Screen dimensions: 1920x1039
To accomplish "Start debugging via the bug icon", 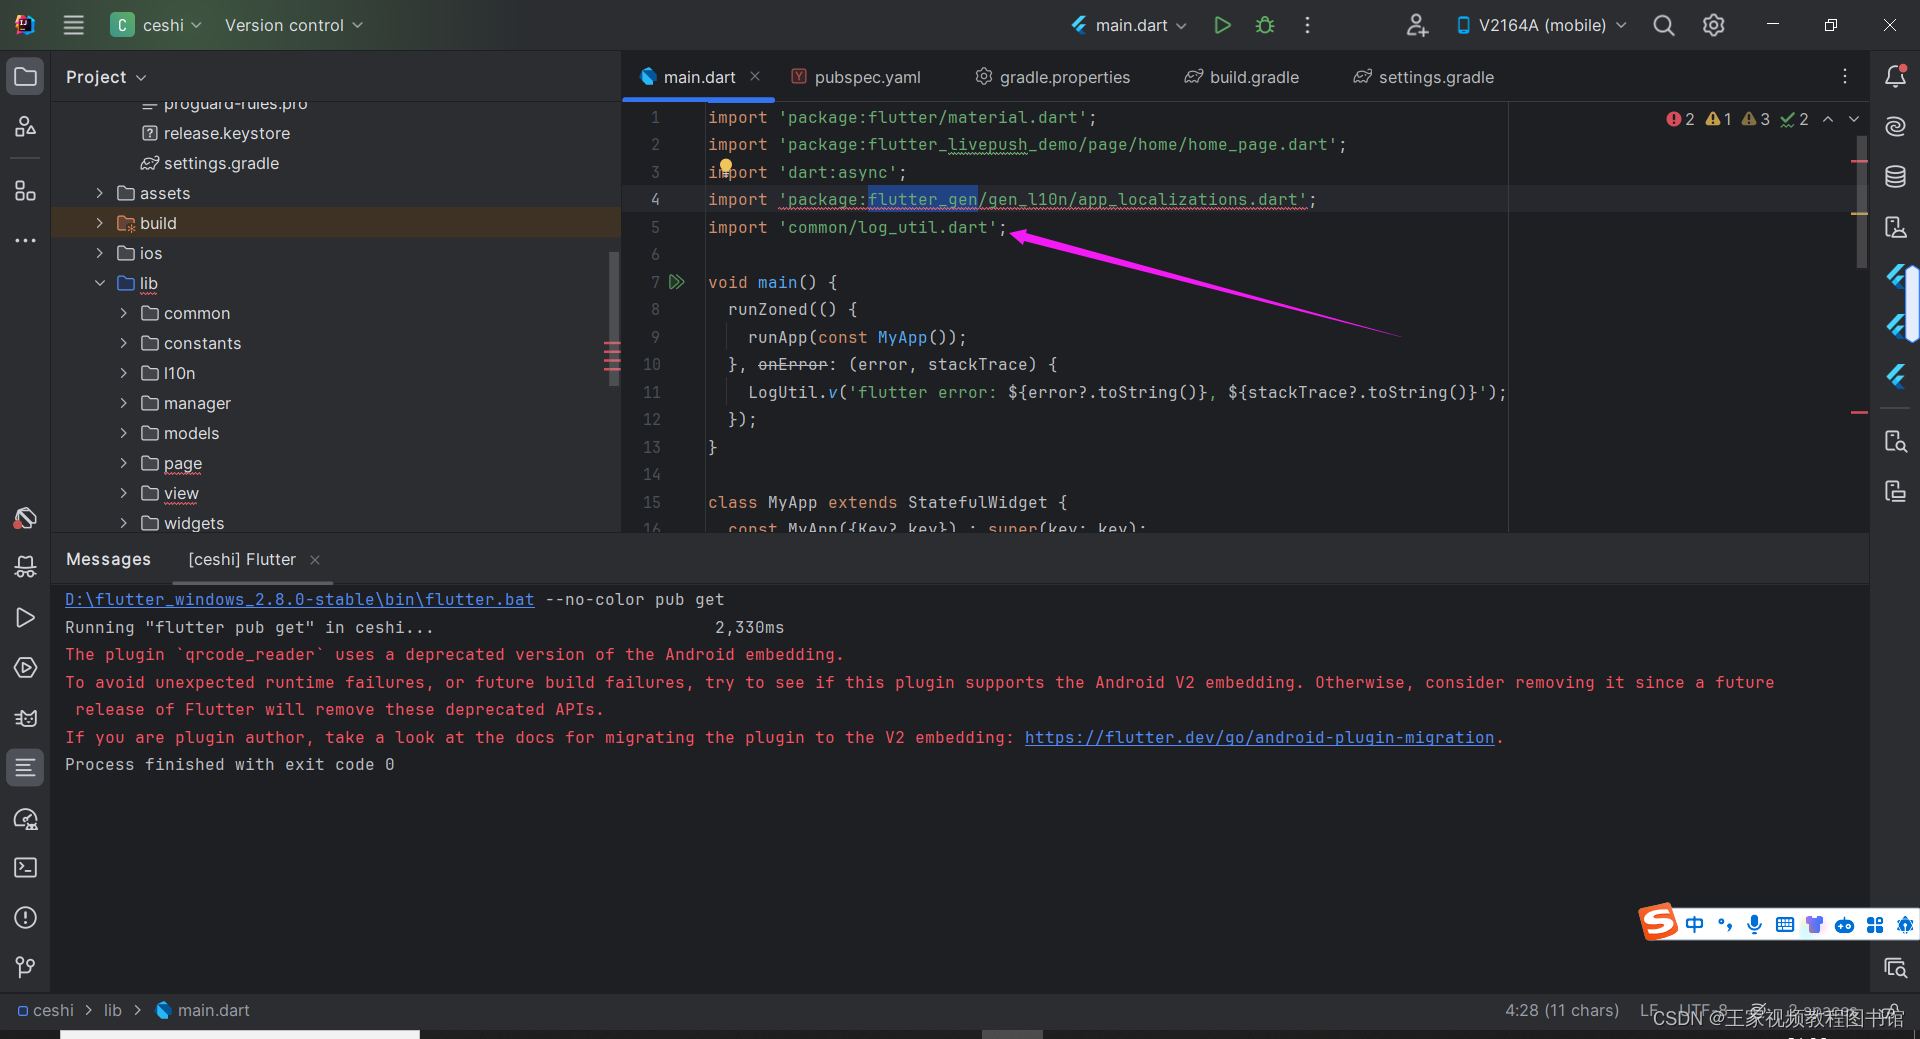I will [x=1264, y=25].
